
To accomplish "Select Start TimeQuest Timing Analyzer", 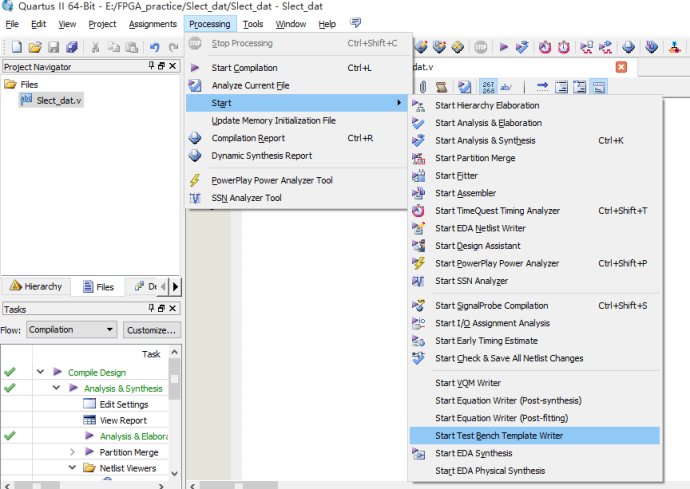I will (535, 211).
